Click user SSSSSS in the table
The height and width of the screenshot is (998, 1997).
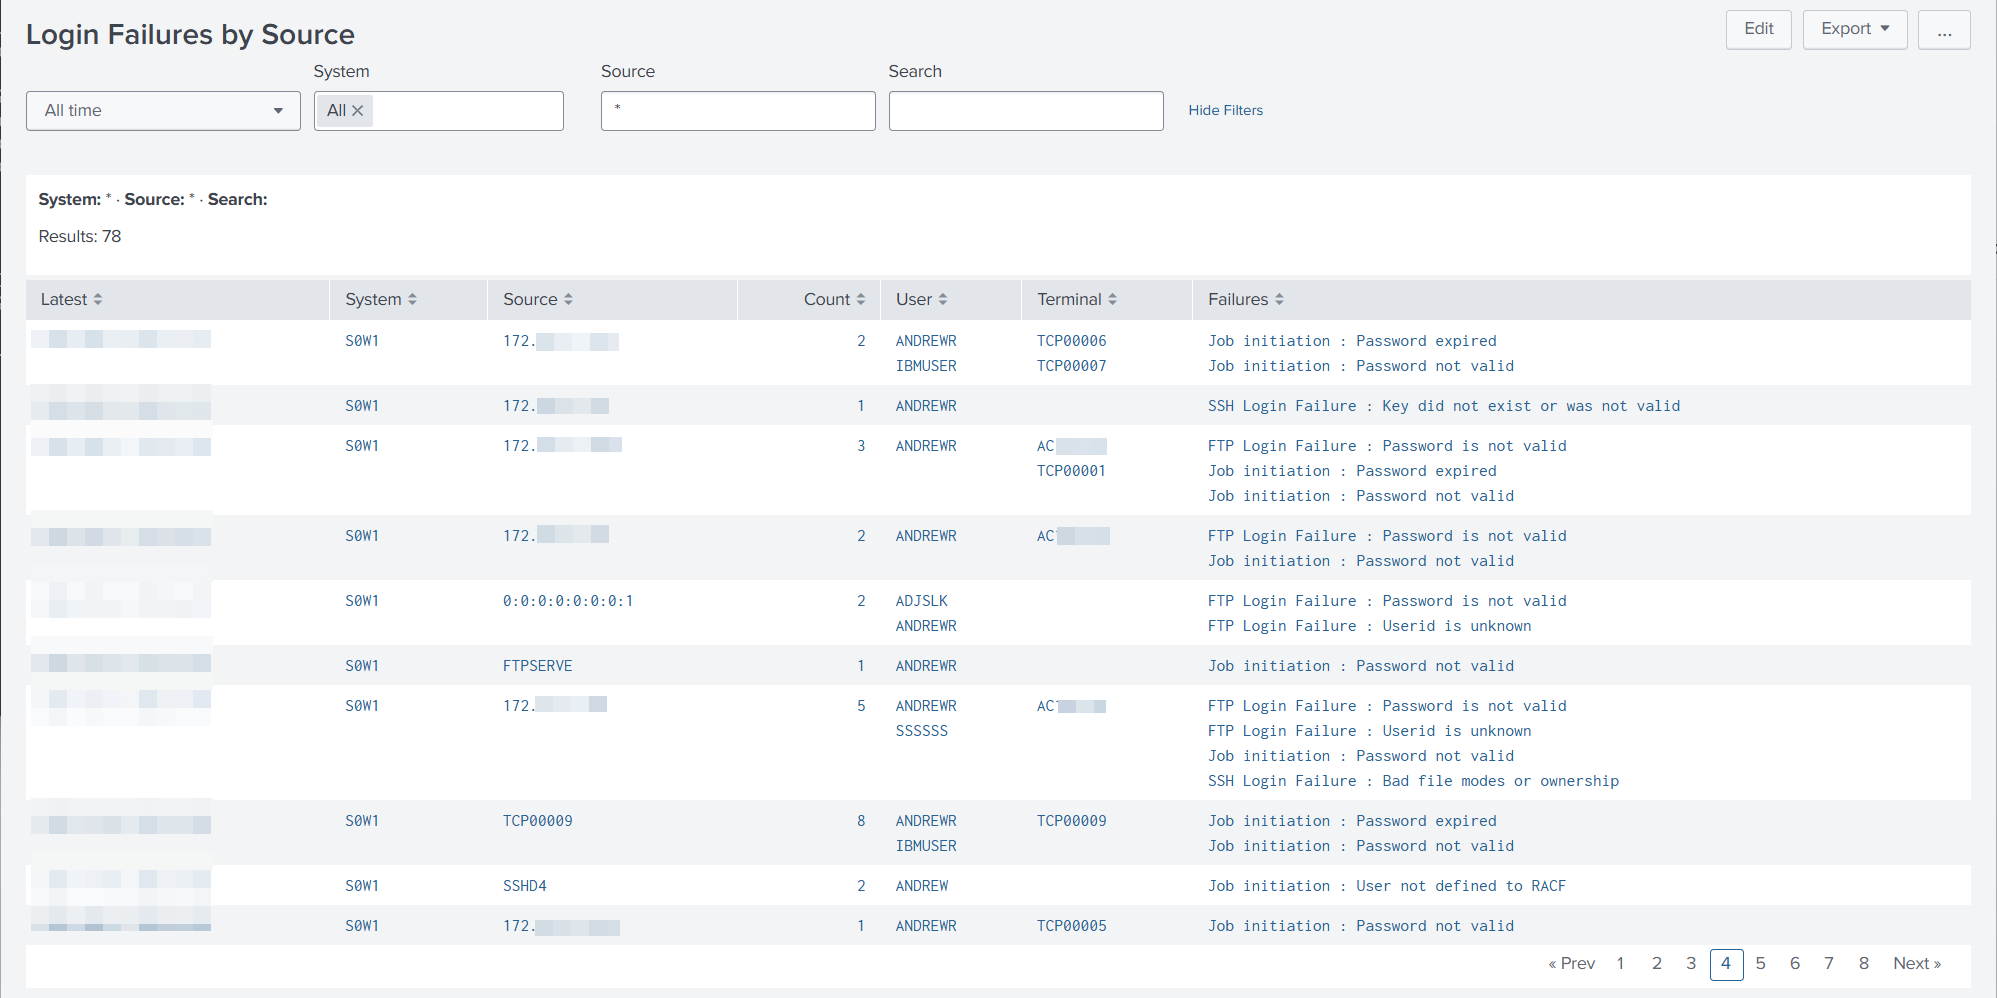point(922,731)
